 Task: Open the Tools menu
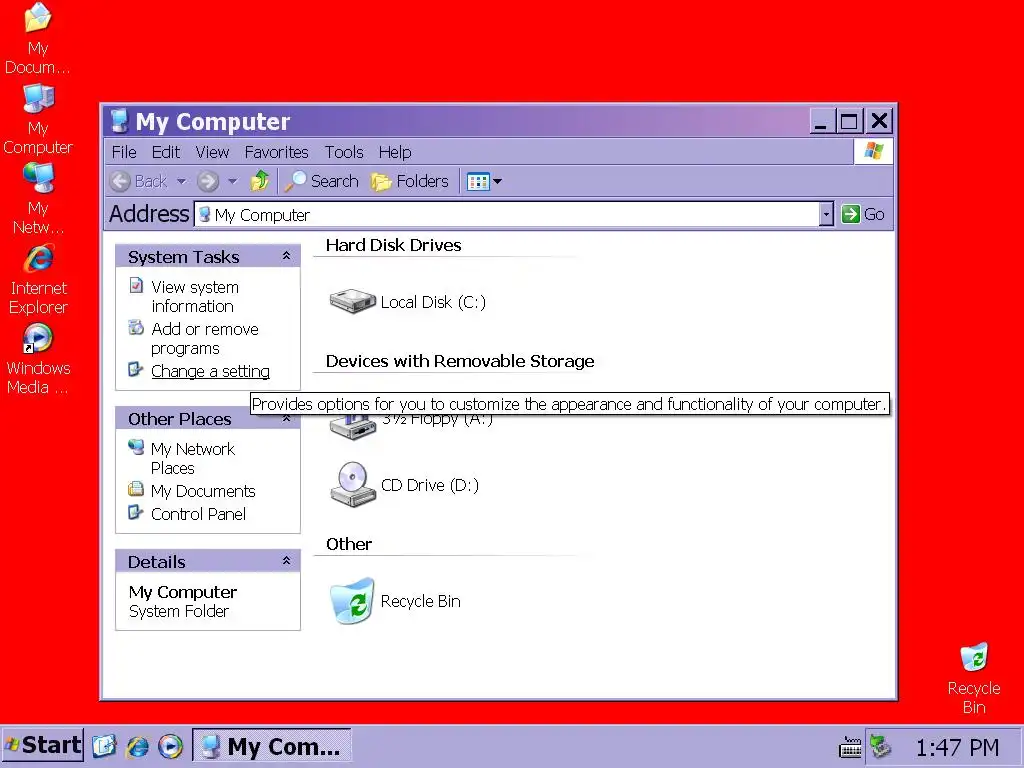344,152
